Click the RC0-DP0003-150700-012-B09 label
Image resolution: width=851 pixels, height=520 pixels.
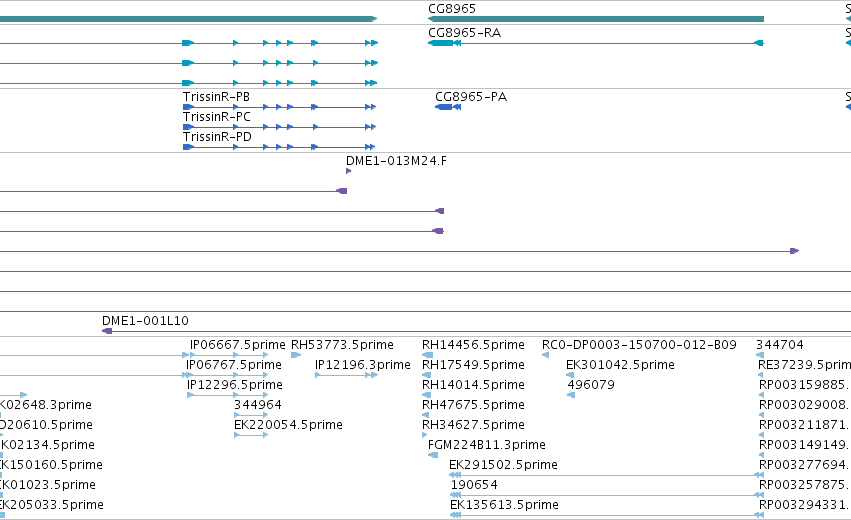pyautogui.click(x=639, y=345)
